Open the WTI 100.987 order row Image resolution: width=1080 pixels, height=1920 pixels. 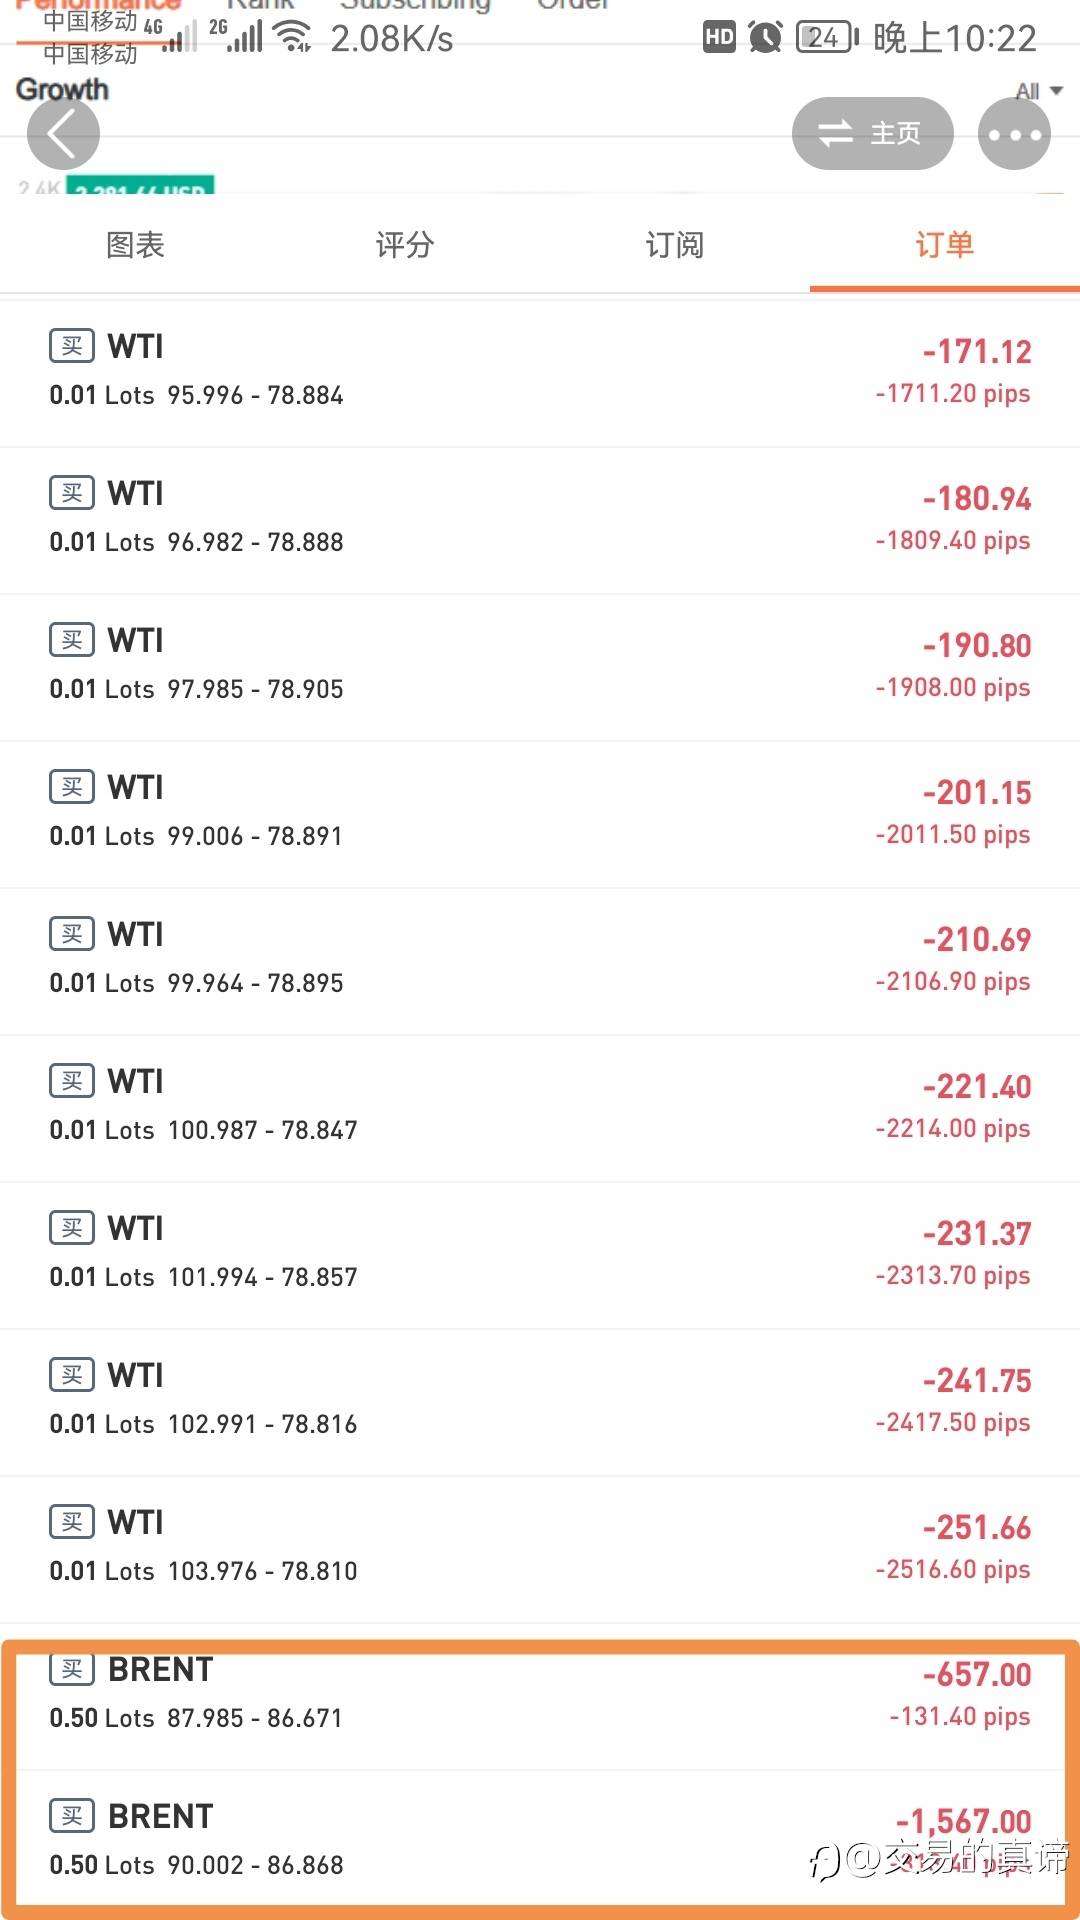[540, 1108]
